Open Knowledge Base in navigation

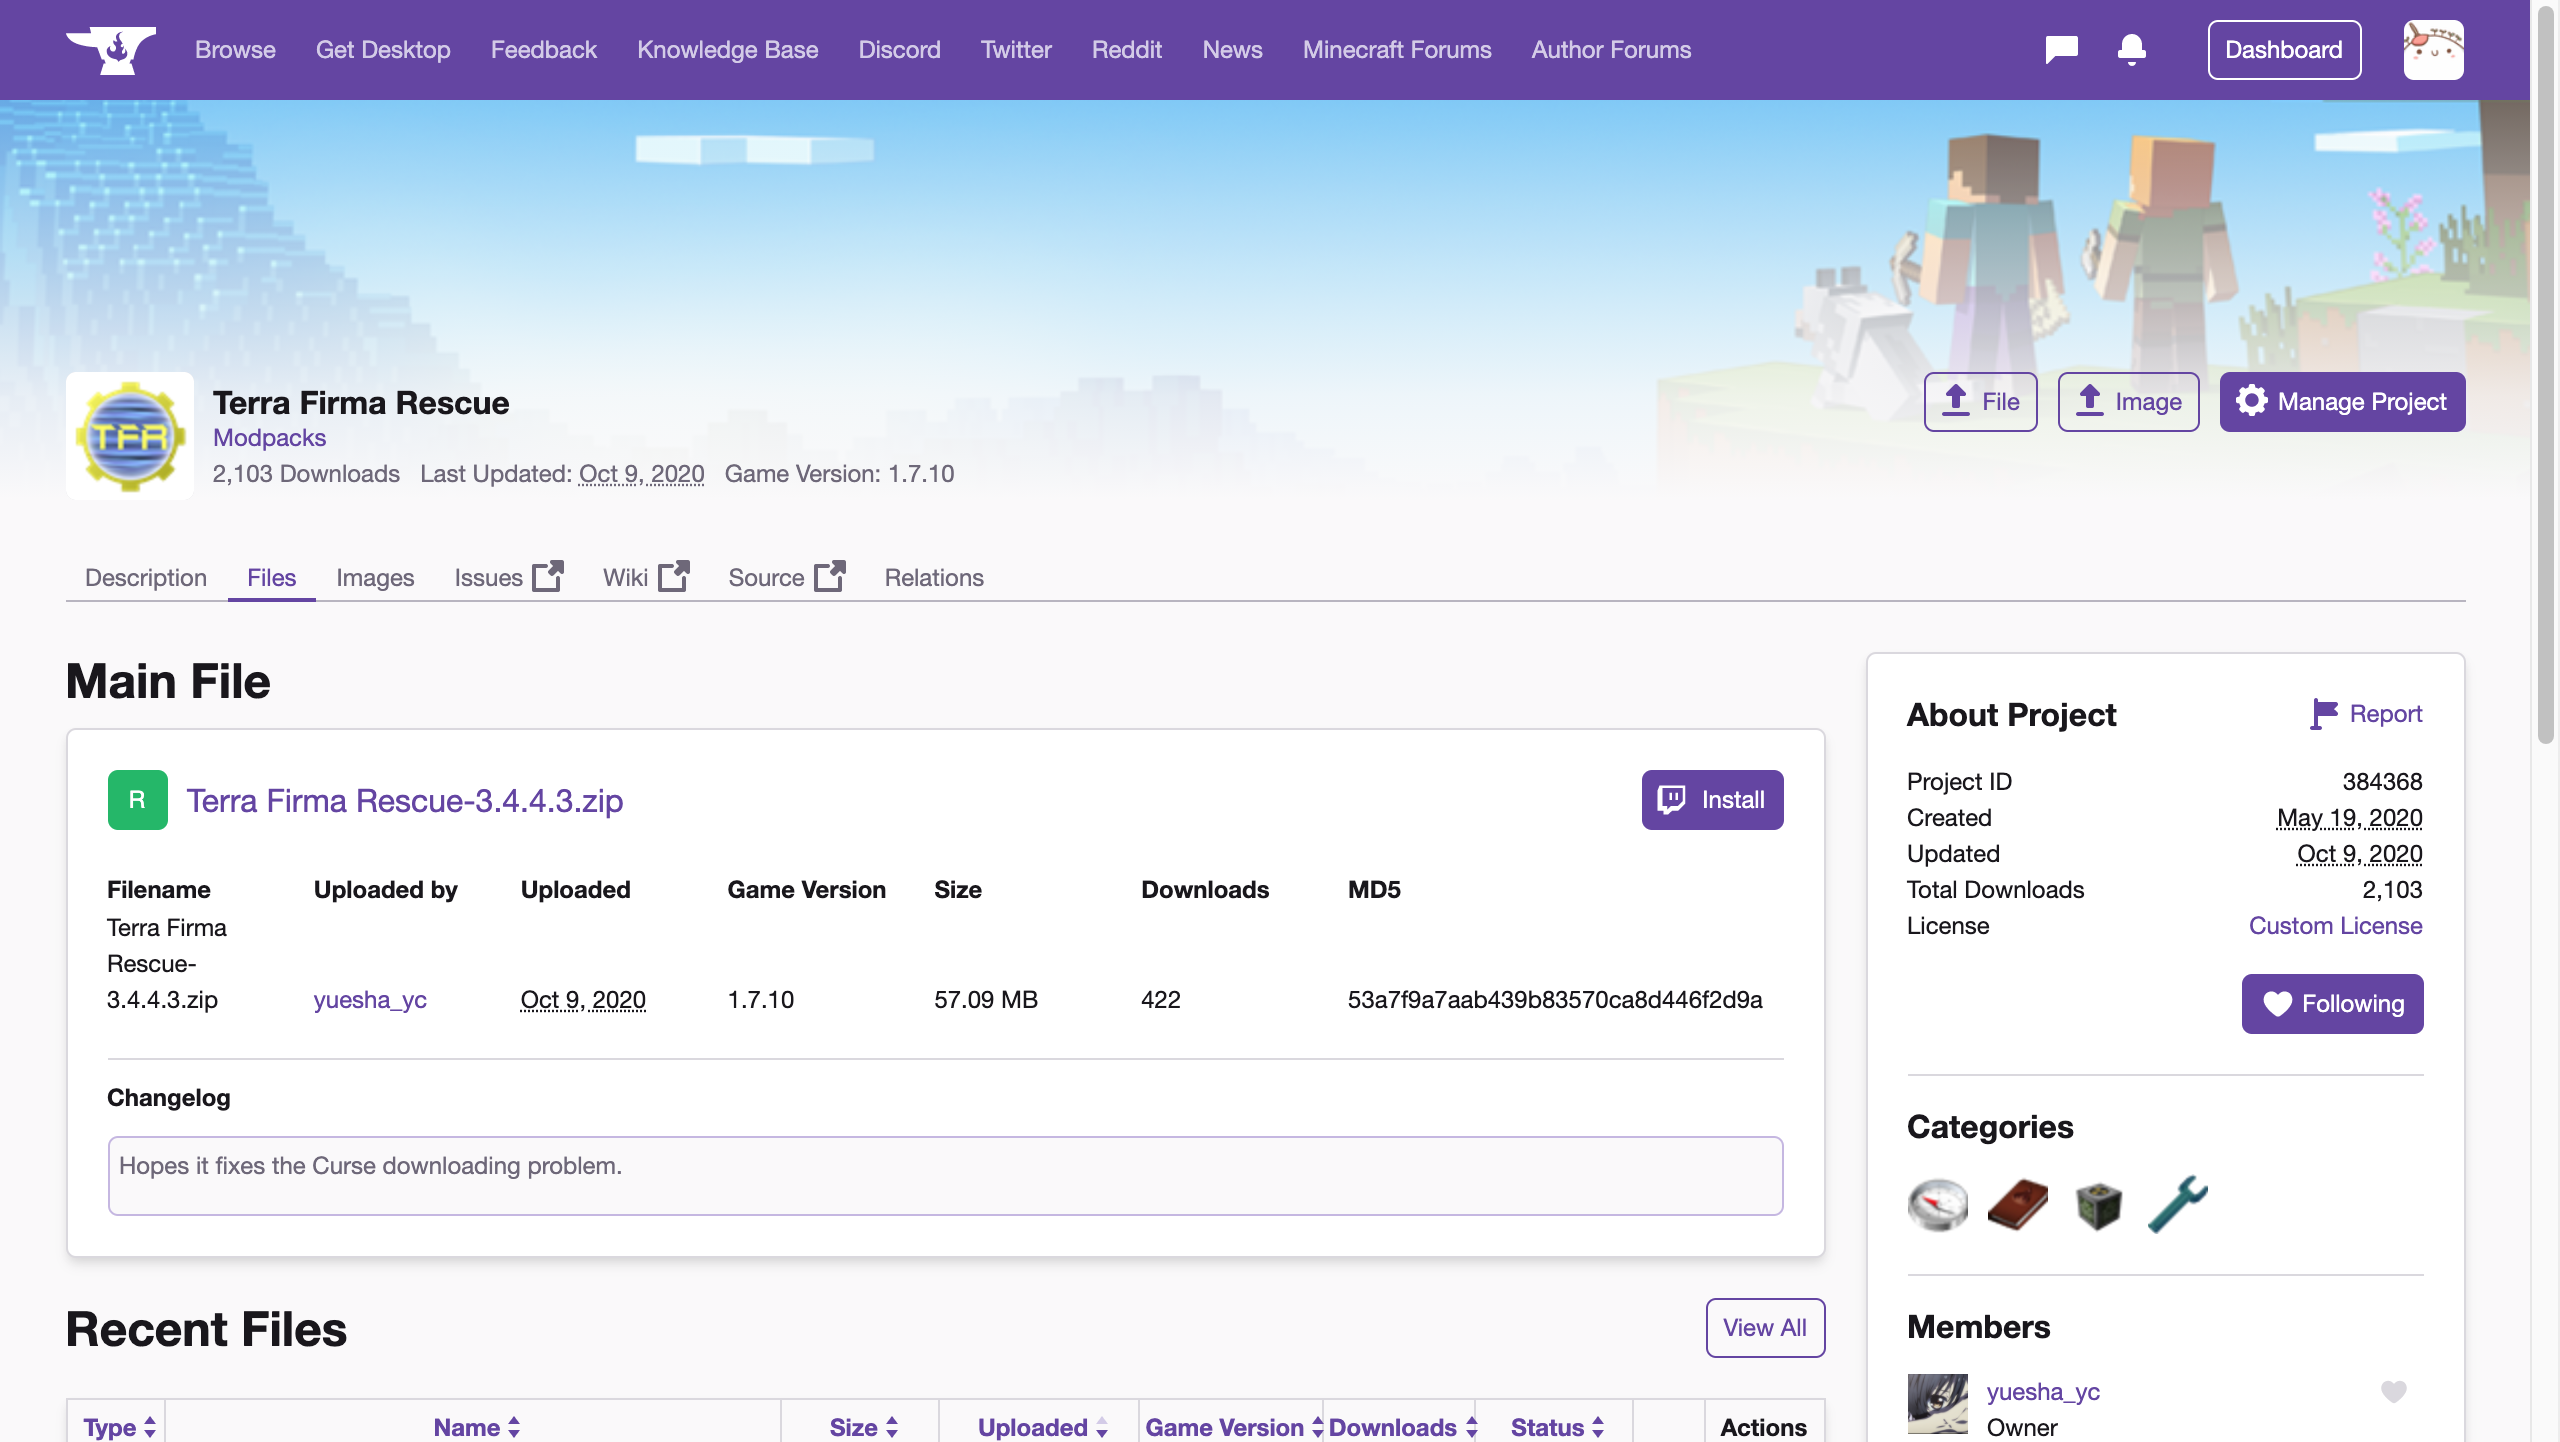[x=728, y=50]
